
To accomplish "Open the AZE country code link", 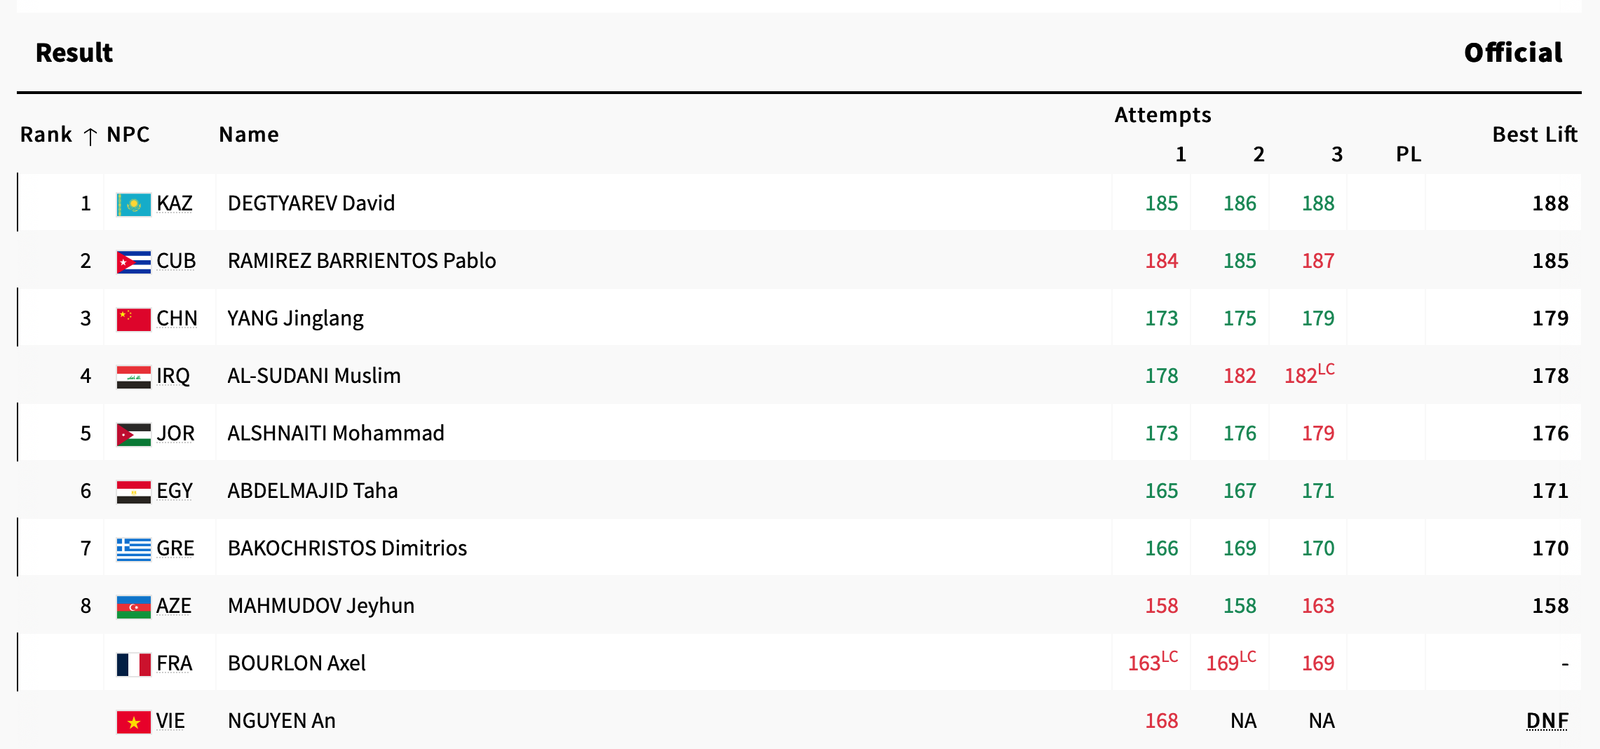I will point(174,606).
